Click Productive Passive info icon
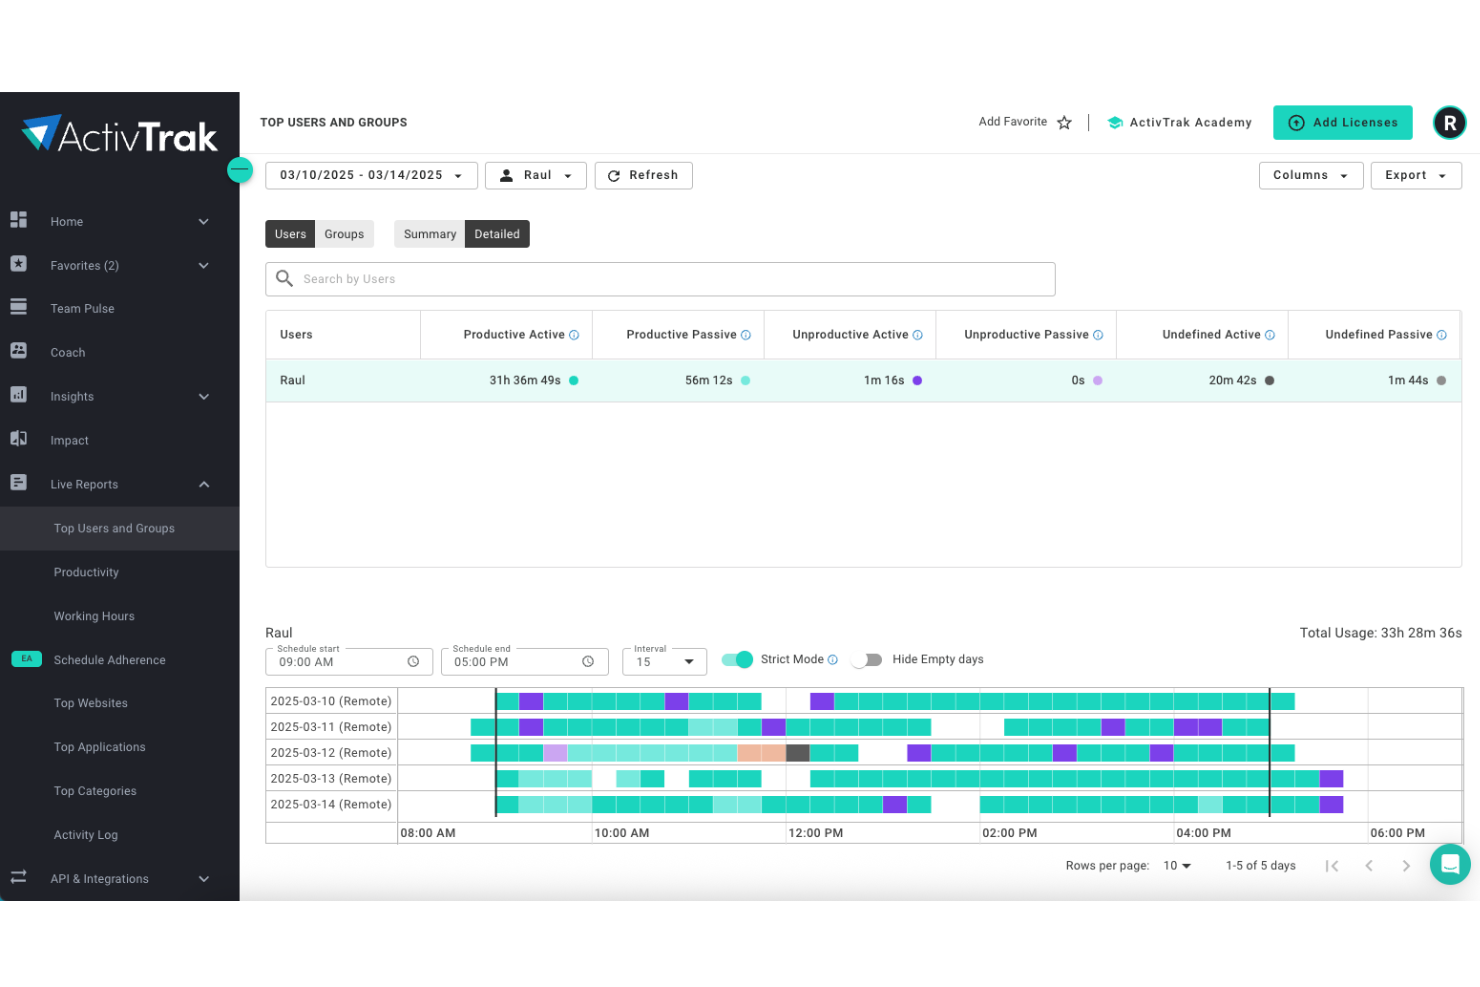Screen dimensions: 1480x987 coord(746,335)
